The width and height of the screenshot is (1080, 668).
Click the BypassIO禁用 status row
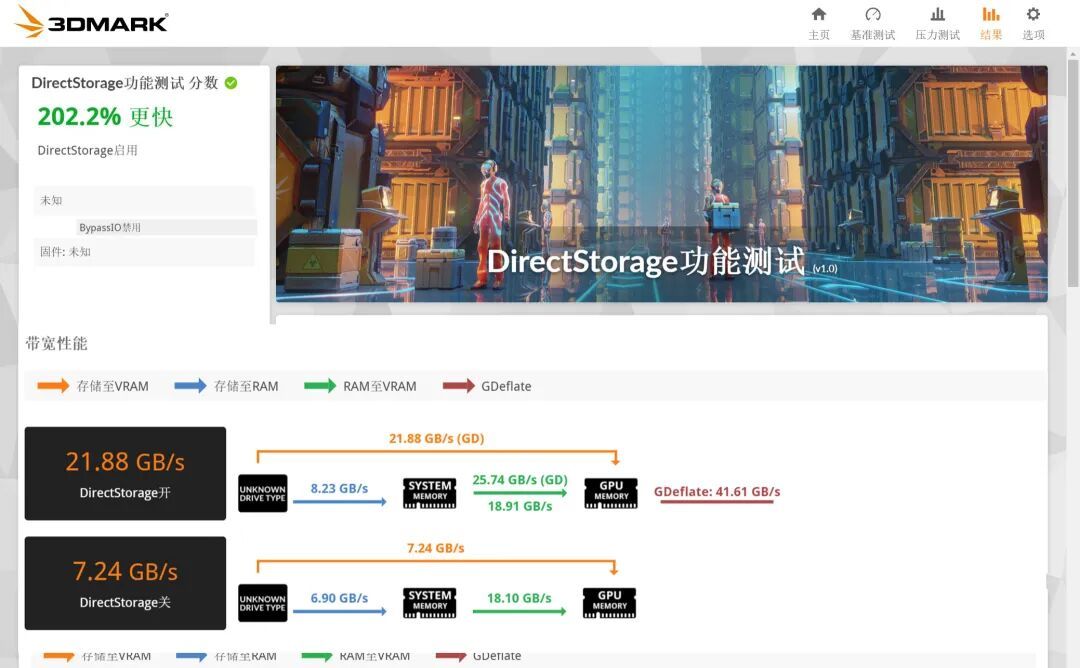pos(166,227)
